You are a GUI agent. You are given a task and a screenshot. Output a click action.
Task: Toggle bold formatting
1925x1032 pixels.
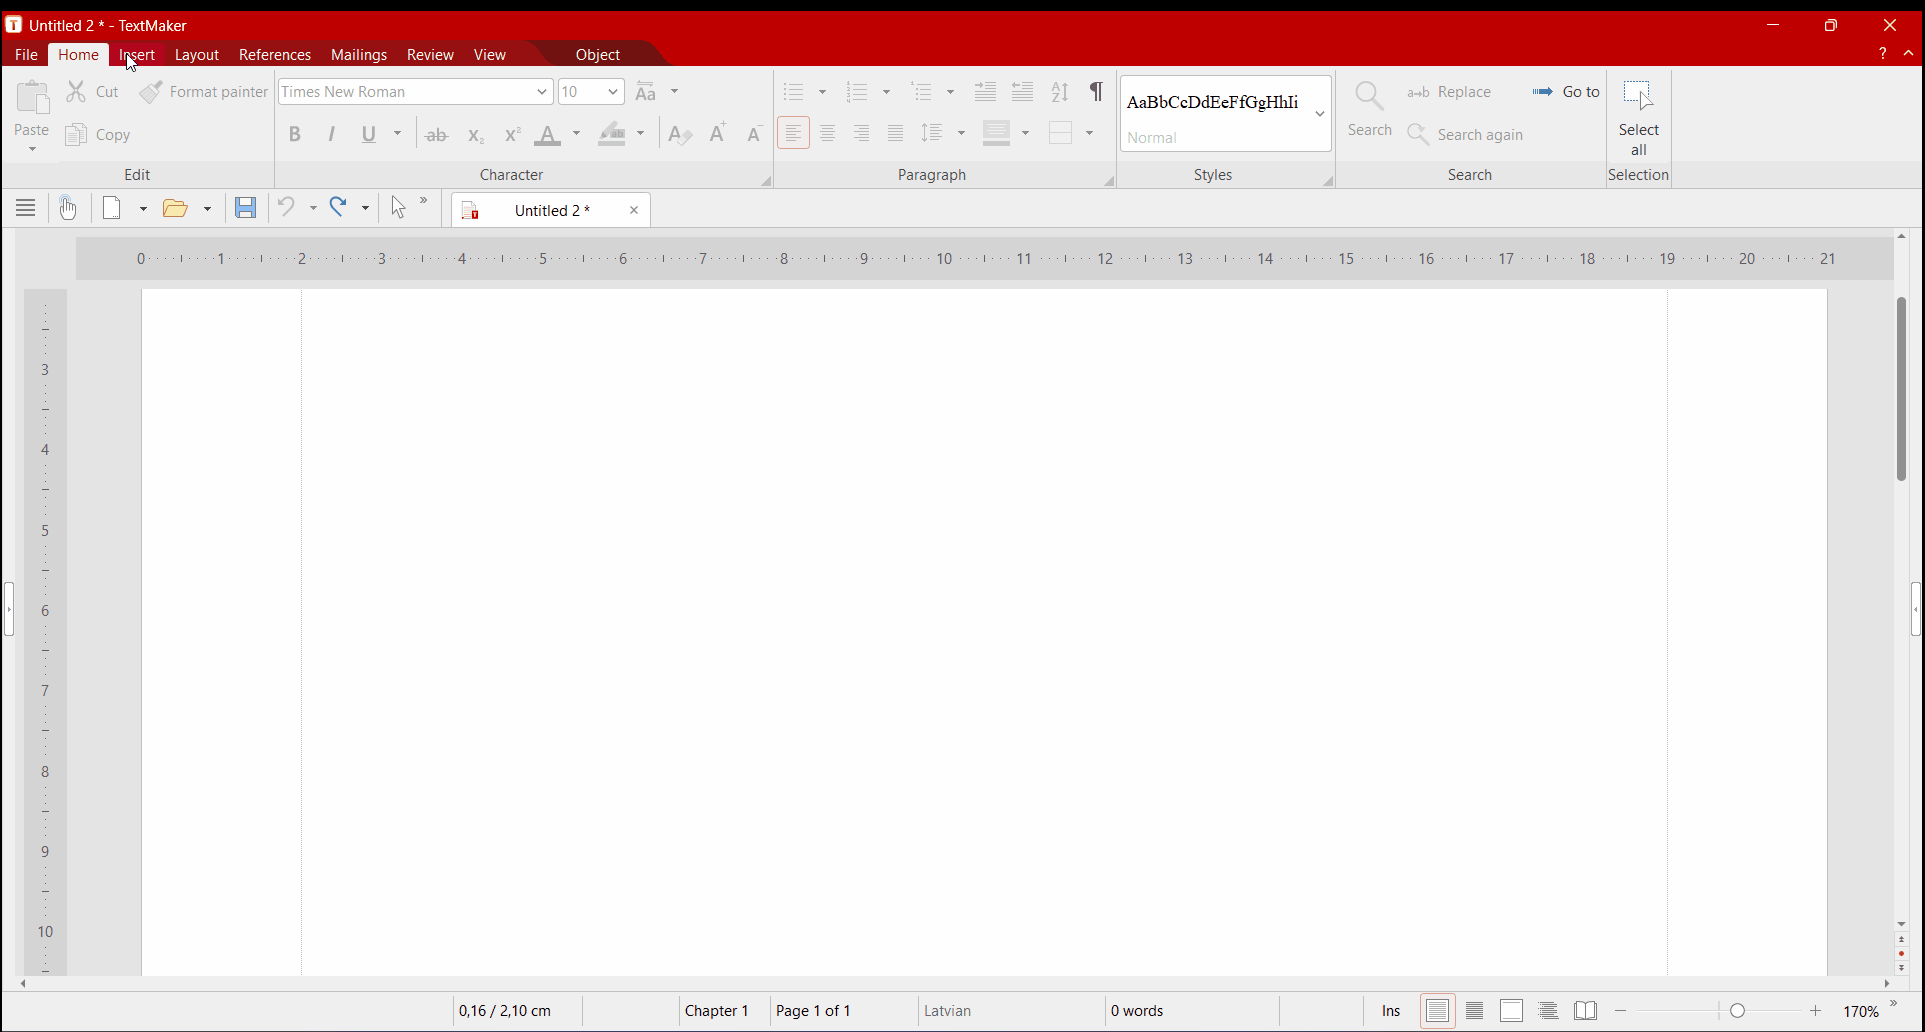click(295, 134)
